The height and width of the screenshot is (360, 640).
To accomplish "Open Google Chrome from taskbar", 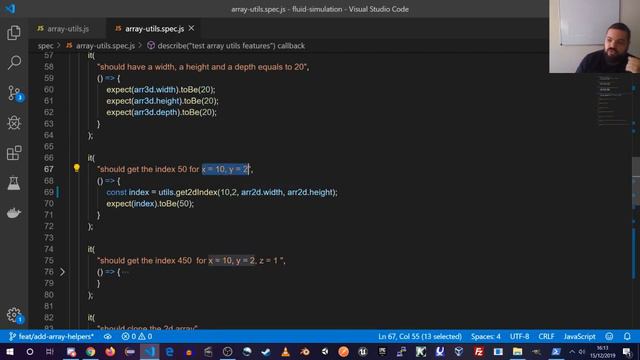I will 90,351.
